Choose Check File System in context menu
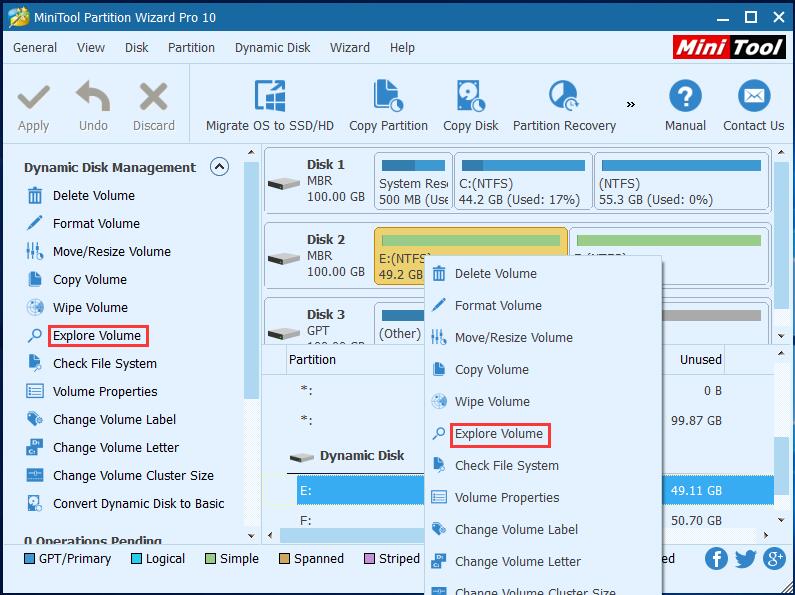This screenshot has width=795, height=595. [x=543, y=466]
